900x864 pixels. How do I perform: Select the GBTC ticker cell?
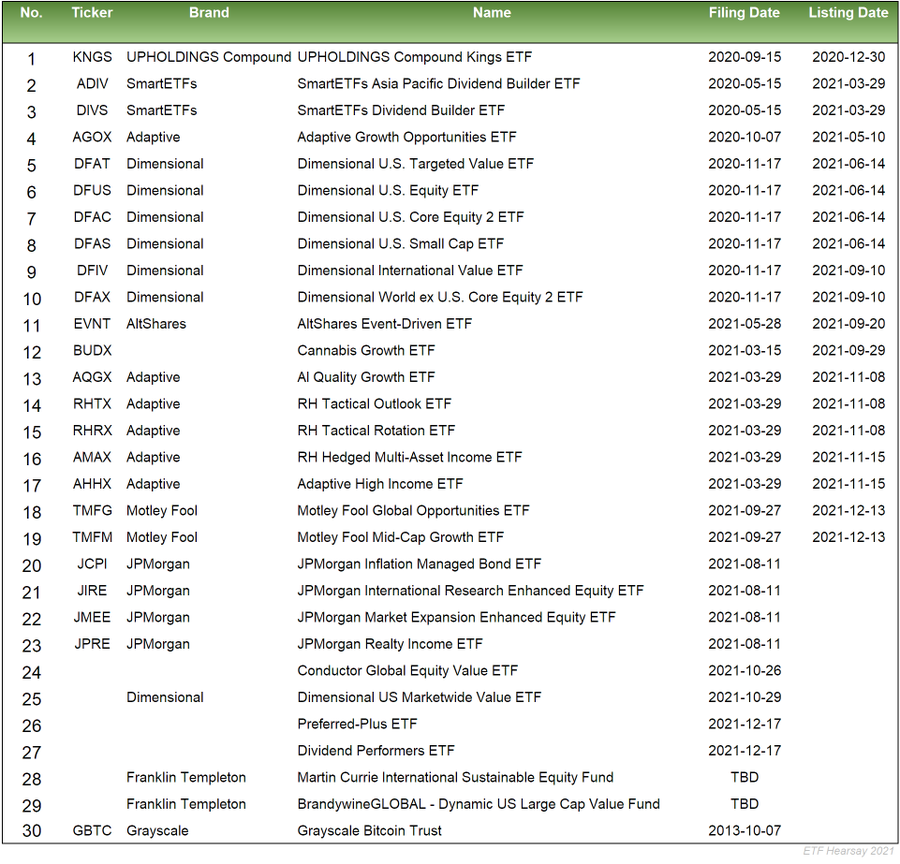tap(93, 830)
